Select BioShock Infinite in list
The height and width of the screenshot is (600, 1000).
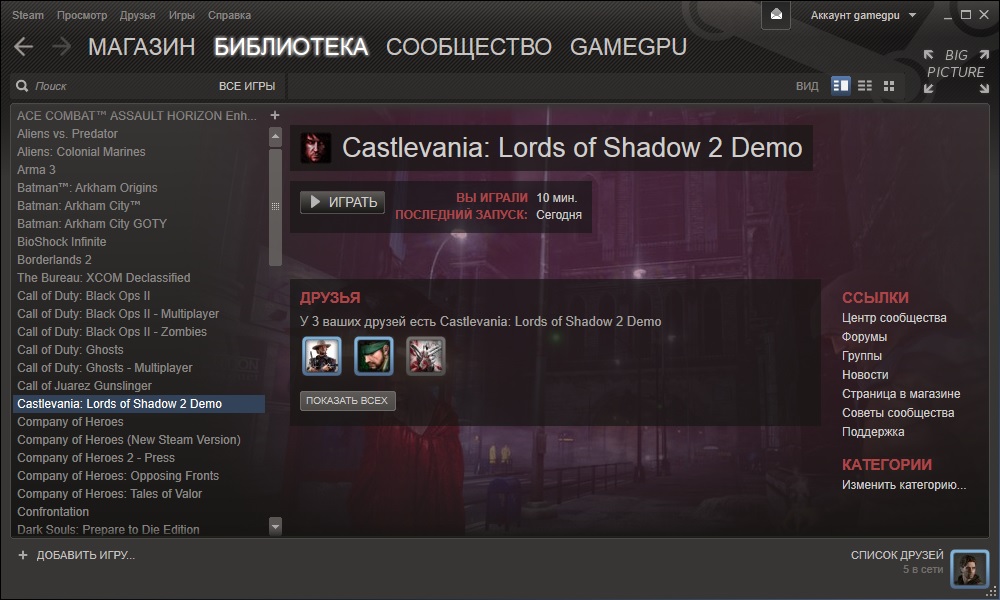(139, 242)
